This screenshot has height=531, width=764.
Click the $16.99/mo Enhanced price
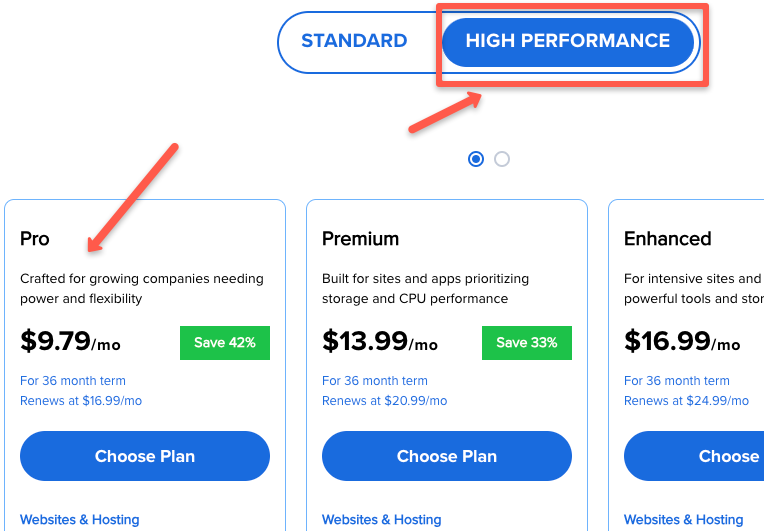(x=682, y=342)
